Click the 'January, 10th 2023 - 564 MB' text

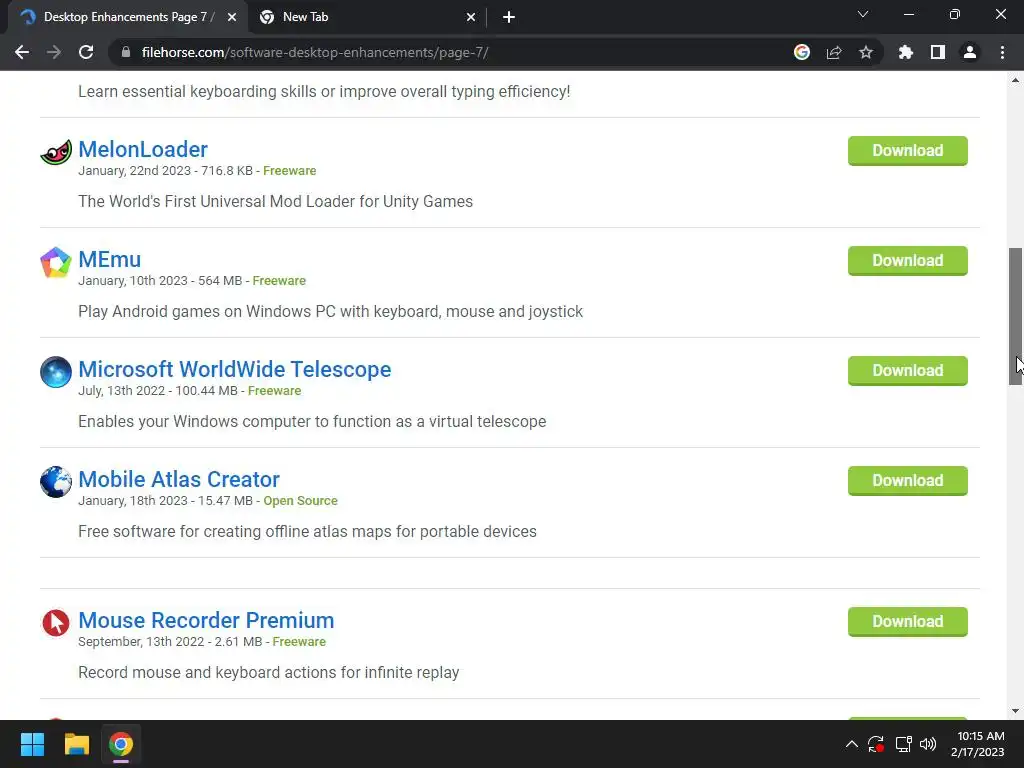tap(161, 281)
